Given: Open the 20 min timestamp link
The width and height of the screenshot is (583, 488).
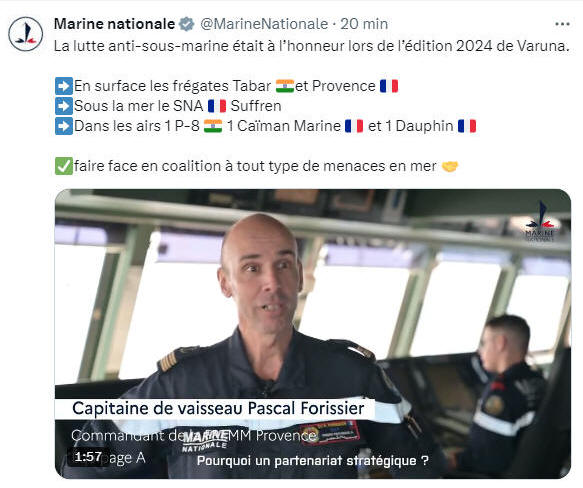Looking at the screenshot, I should pyautogui.click(x=364, y=24).
